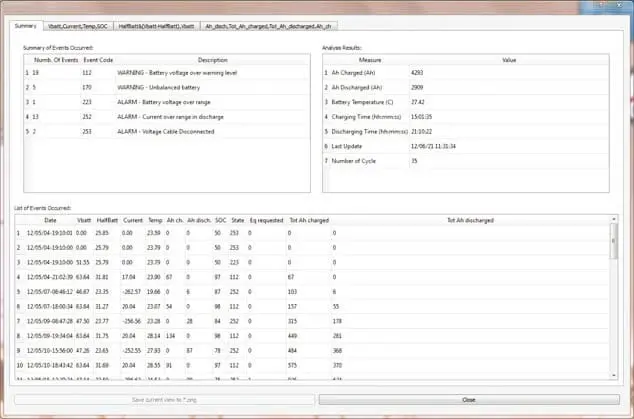
Task: Click current value -262.57 in events list
Action: (131, 292)
